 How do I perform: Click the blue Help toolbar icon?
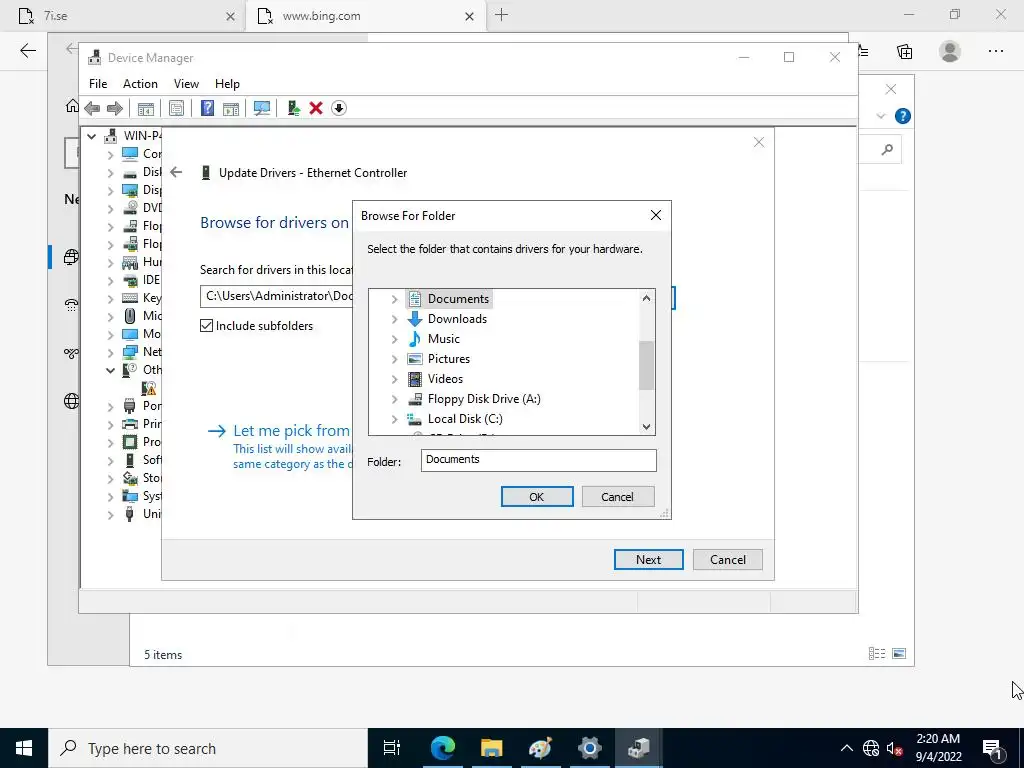[x=207, y=108]
